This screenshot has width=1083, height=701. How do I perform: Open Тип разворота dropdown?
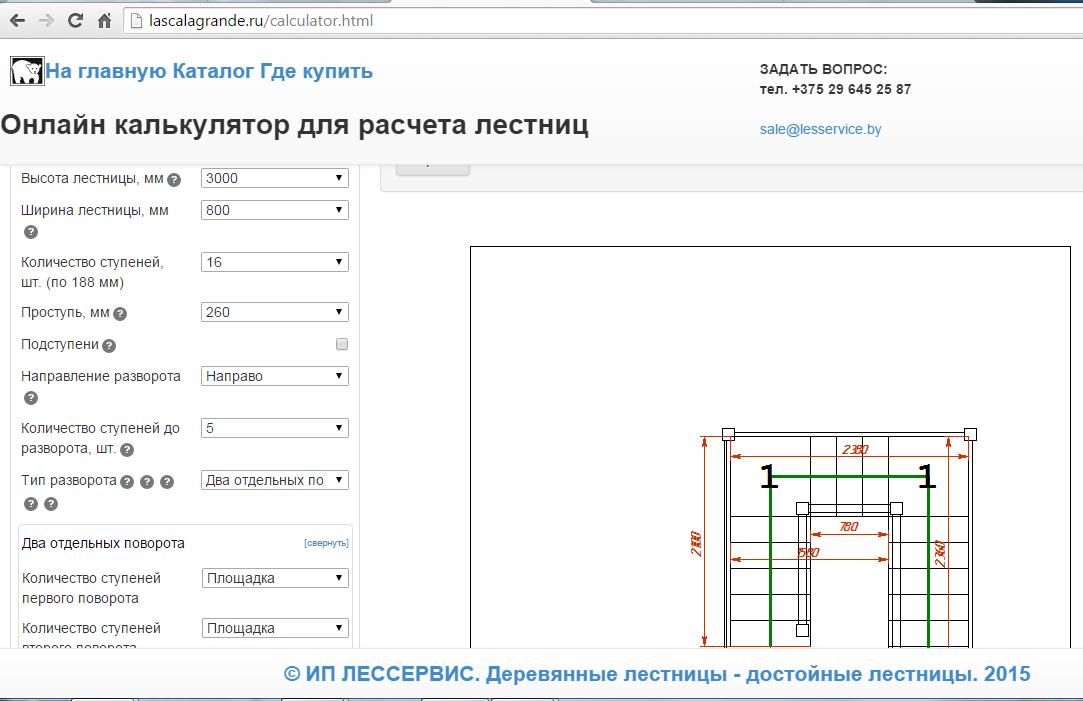pos(275,480)
